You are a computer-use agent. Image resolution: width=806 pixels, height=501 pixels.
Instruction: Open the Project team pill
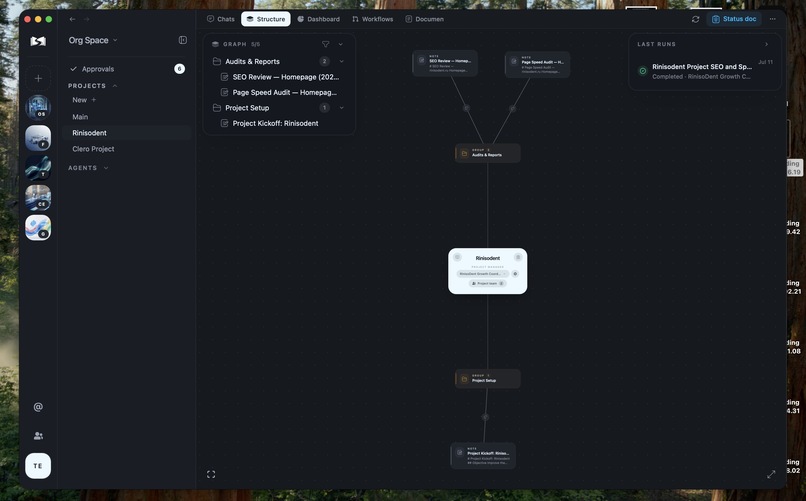click(x=487, y=284)
